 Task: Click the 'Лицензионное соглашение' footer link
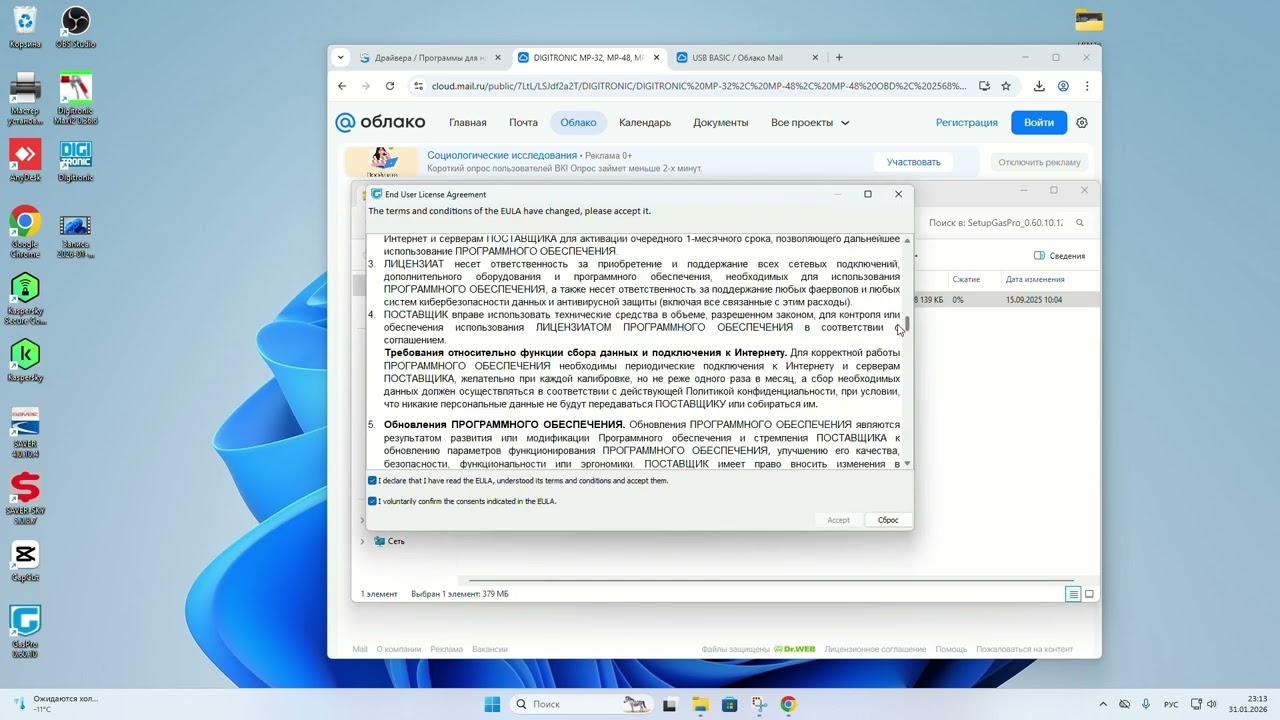[875, 649]
